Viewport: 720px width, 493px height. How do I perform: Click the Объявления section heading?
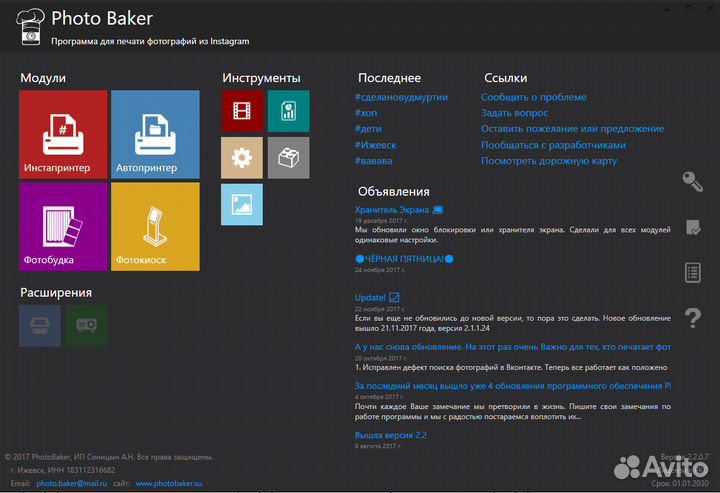tap(394, 191)
